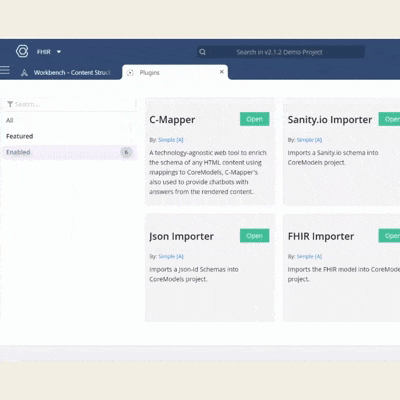Click the Plugins tab icon
Screen dimensions: 400x400
tap(130, 73)
